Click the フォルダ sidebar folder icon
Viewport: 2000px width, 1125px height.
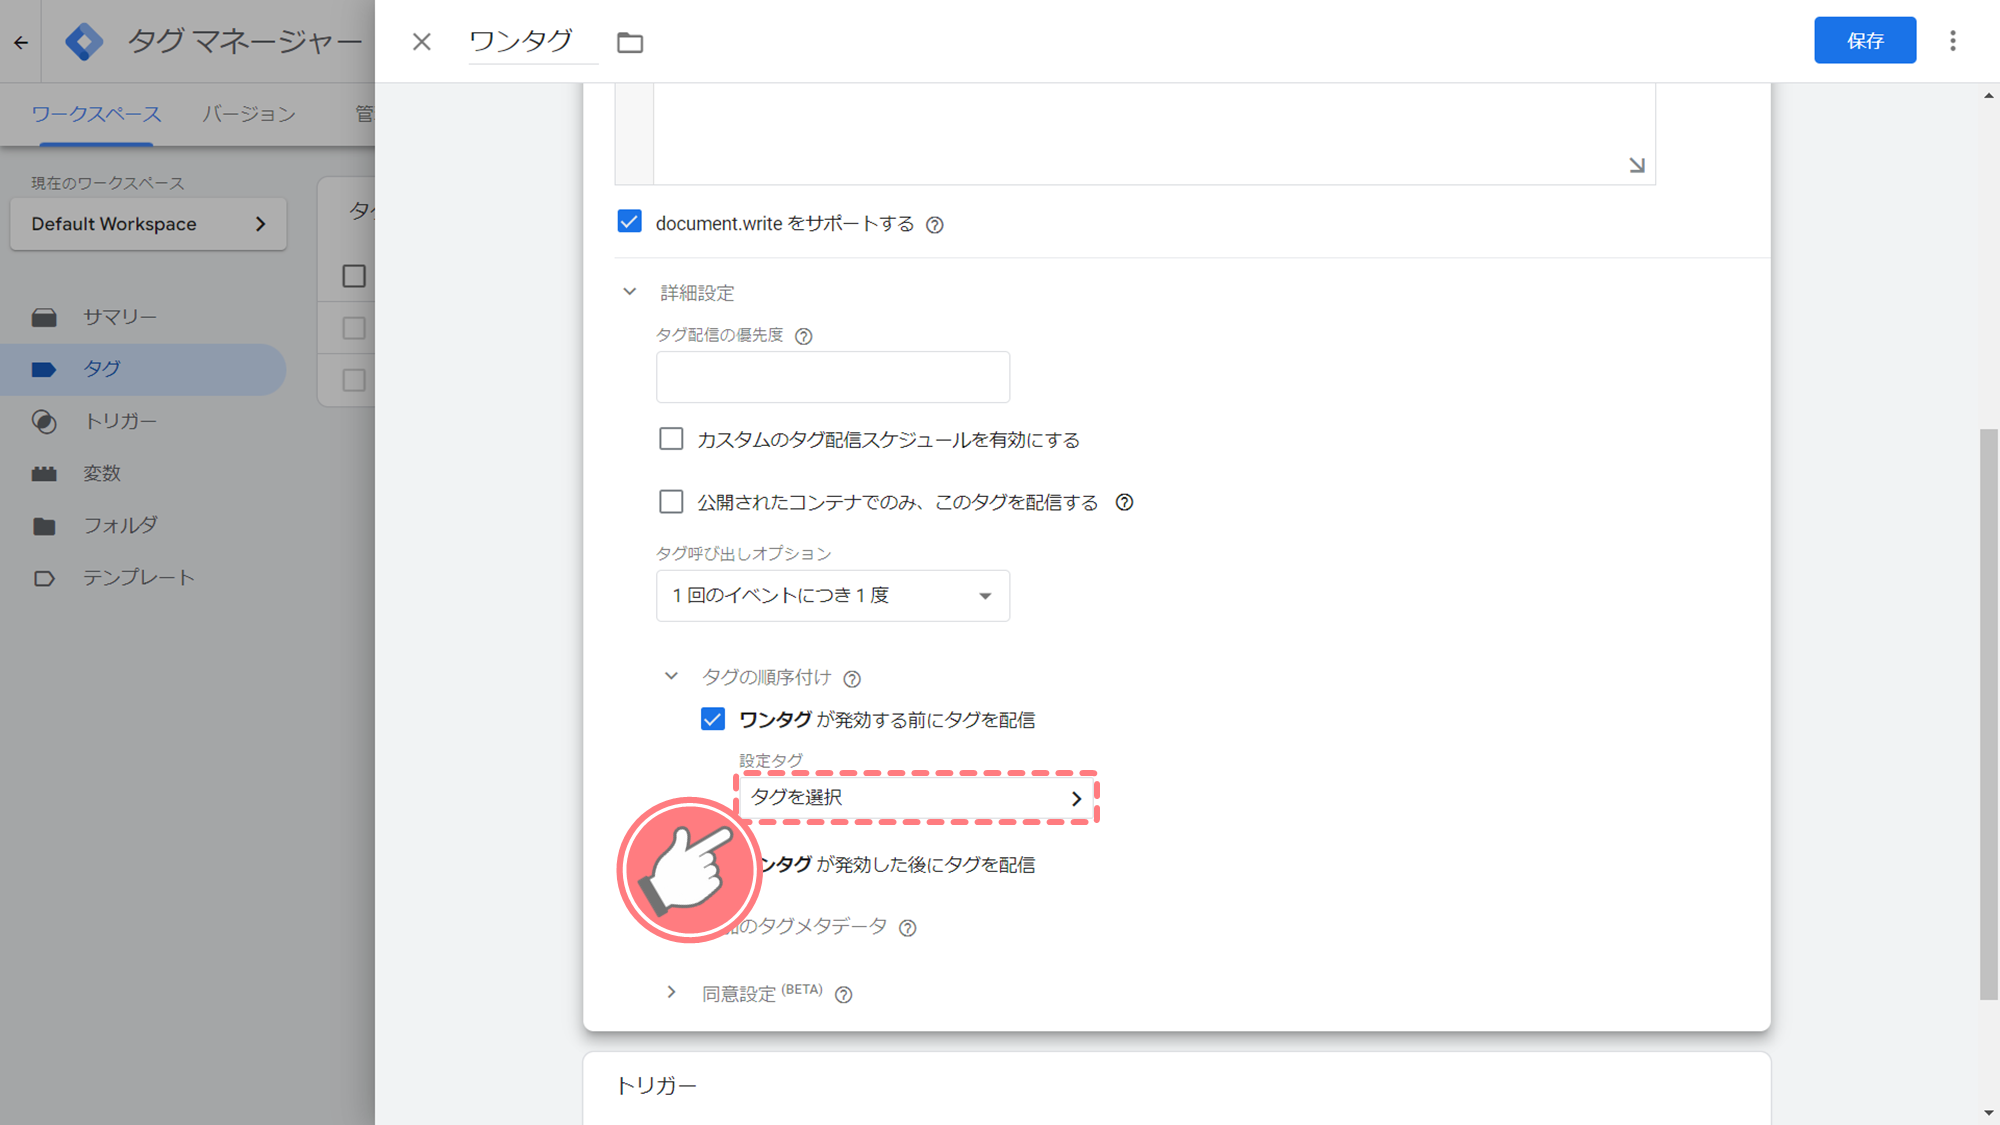44,526
